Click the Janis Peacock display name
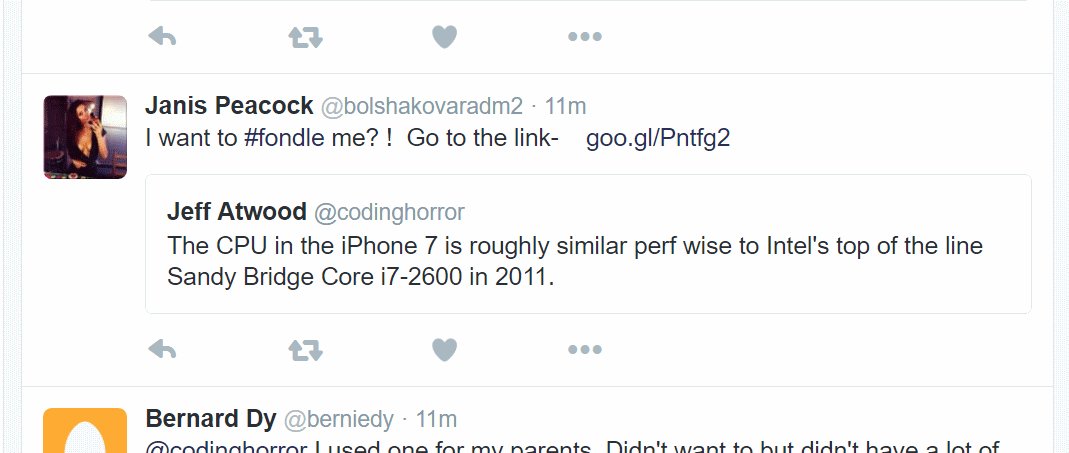Image resolution: width=1069 pixels, height=453 pixels. click(x=229, y=106)
